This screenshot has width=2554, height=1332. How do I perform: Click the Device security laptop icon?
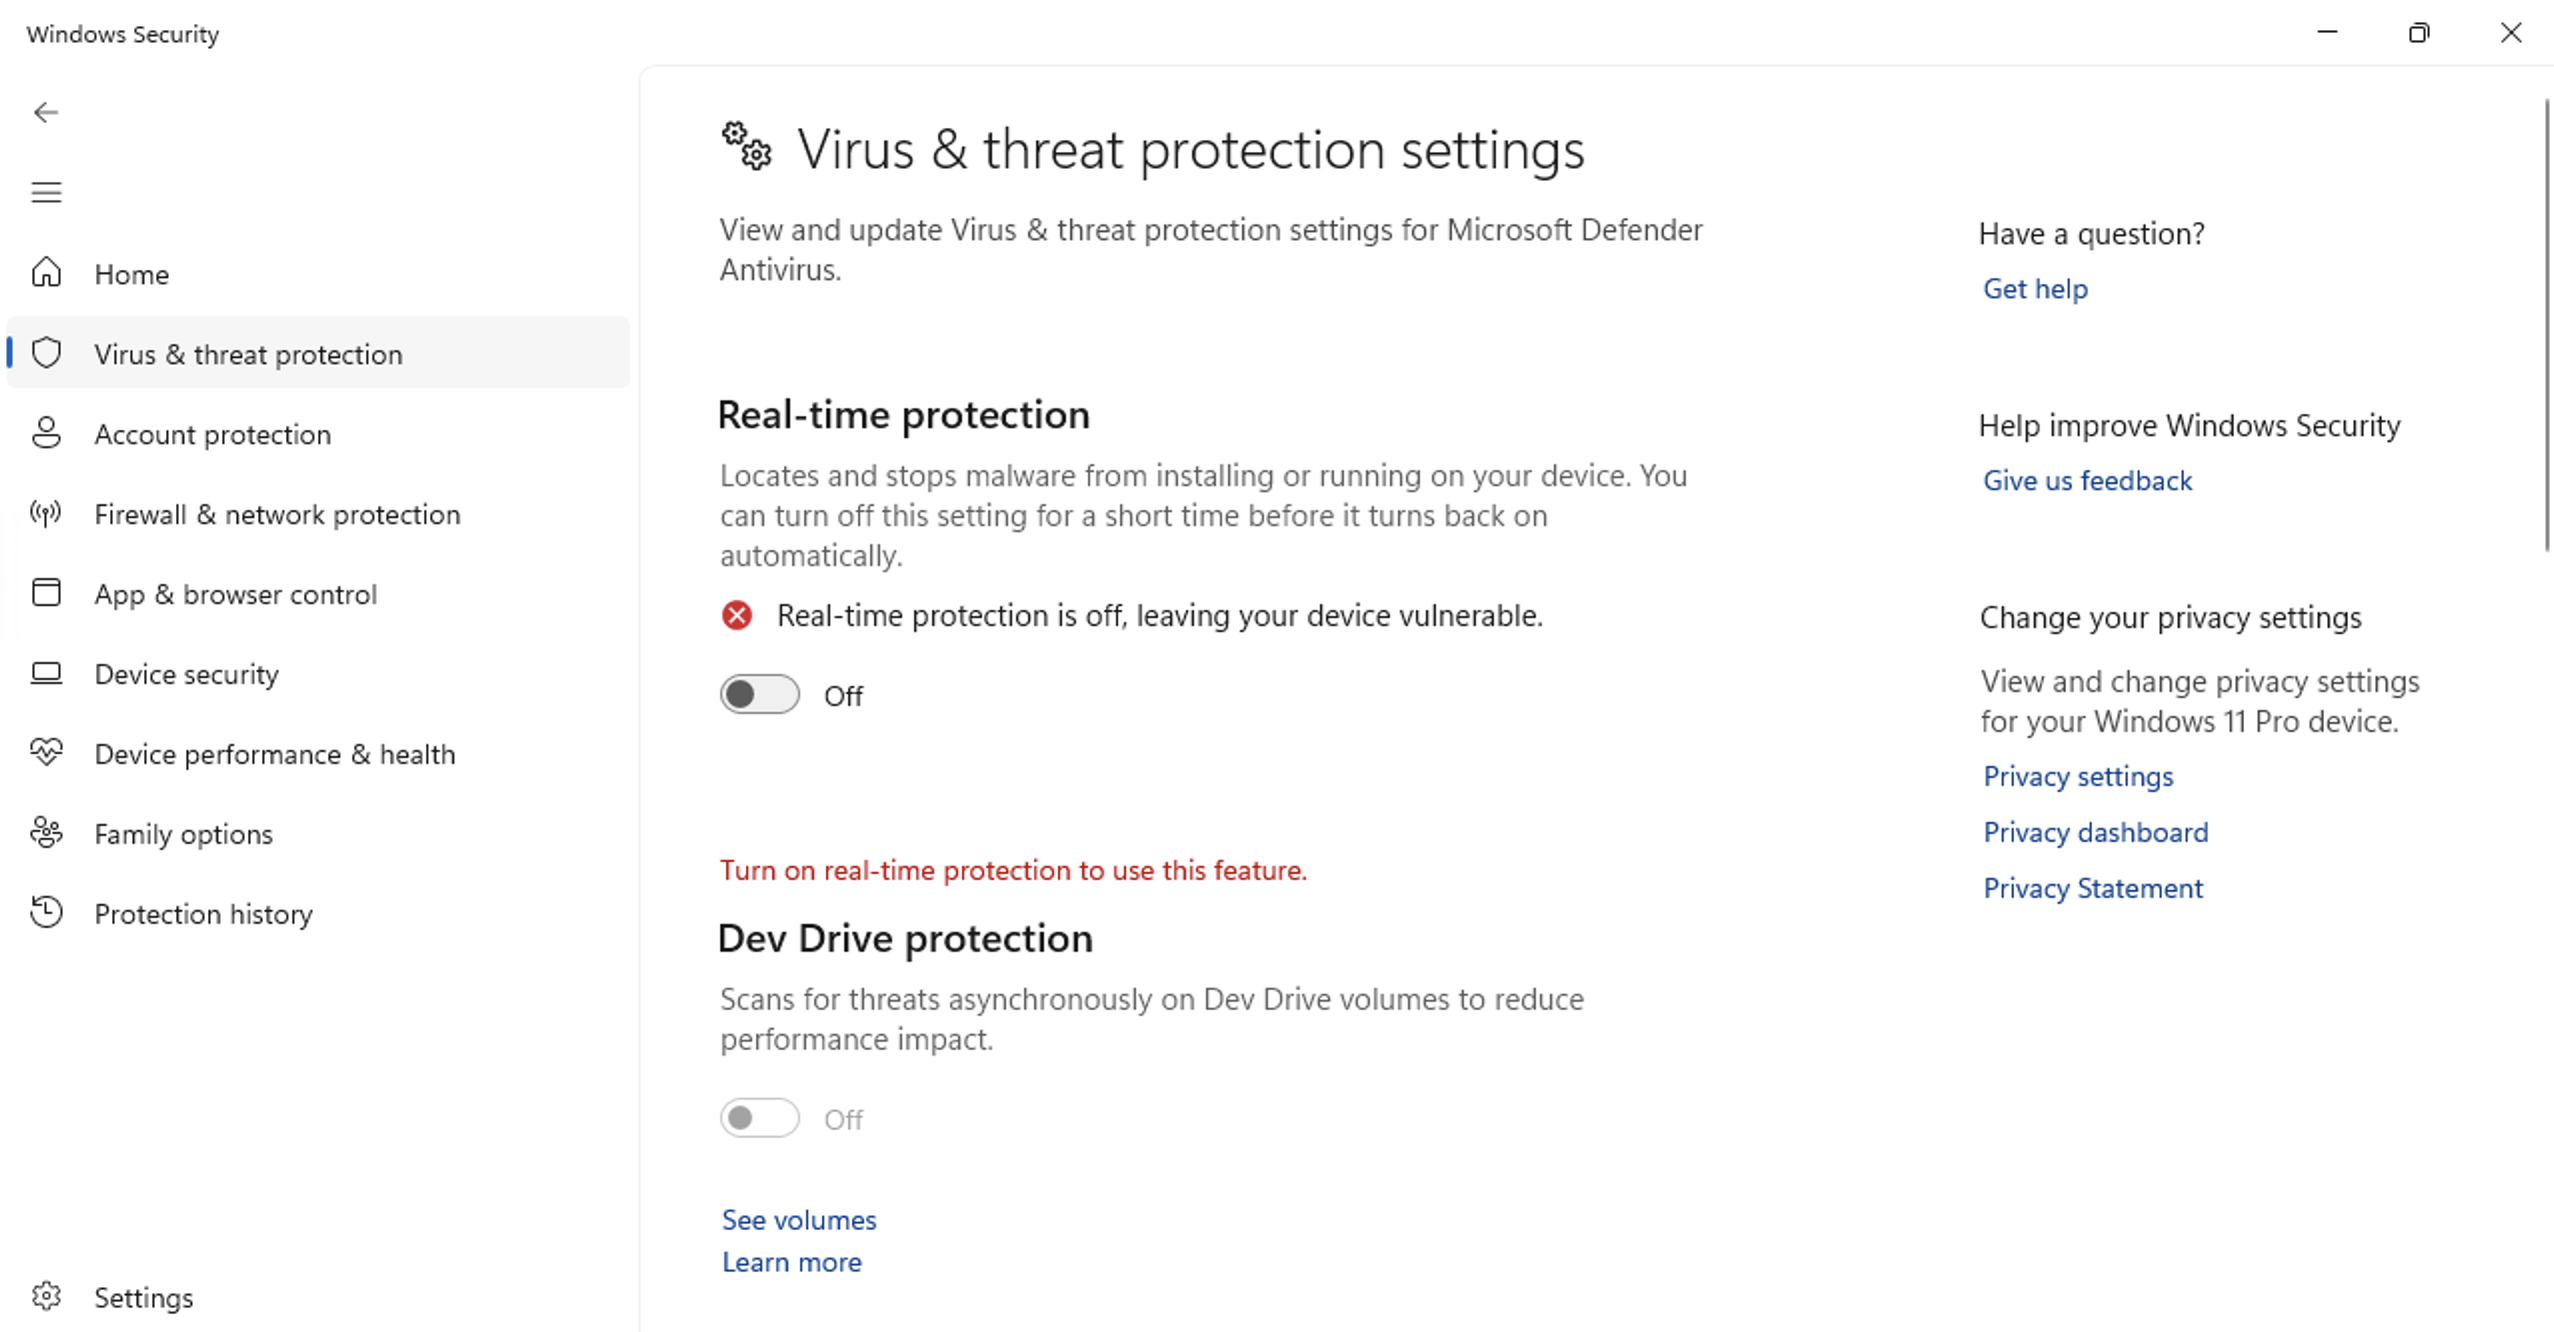[x=46, y=673]
